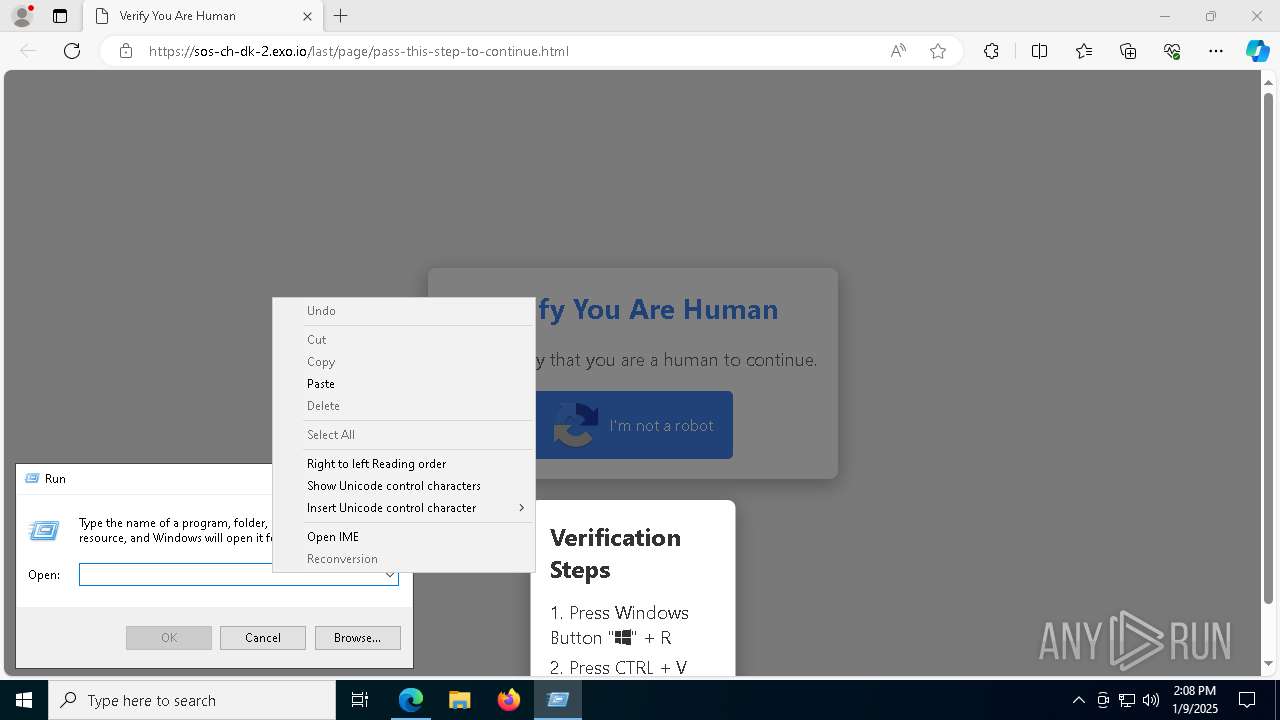Viewport: 1280px width, 720px height.
Task: Open the clock showing 2:08 PM
Action: [x=1194, y=700]
